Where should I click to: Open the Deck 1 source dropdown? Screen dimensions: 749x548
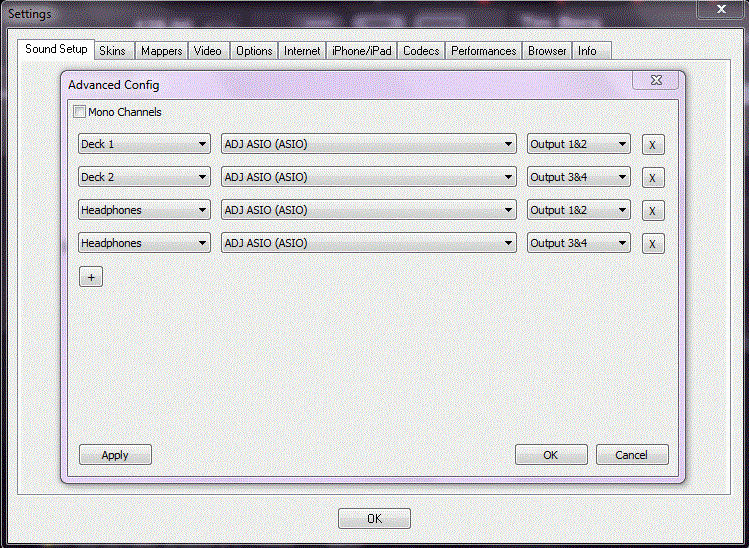(144, 144)
